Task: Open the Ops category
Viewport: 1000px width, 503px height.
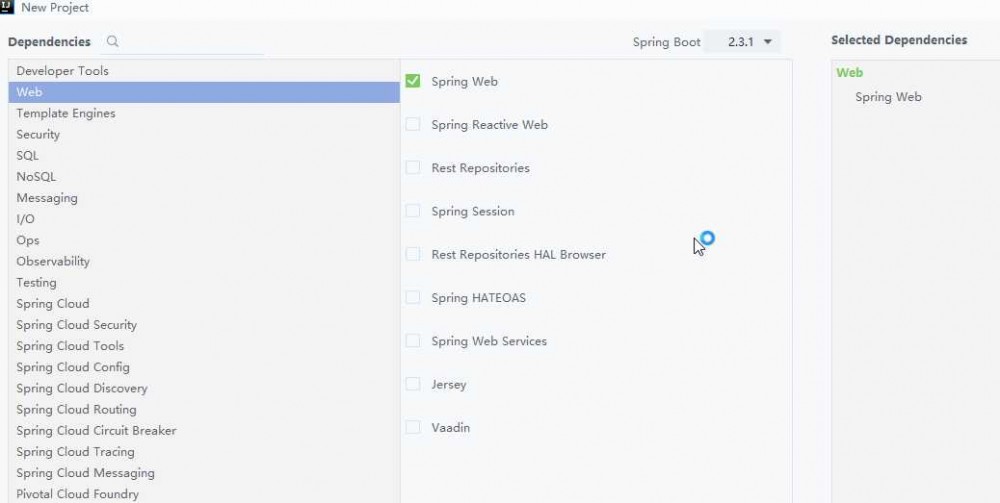Action: tap(204, 240)
